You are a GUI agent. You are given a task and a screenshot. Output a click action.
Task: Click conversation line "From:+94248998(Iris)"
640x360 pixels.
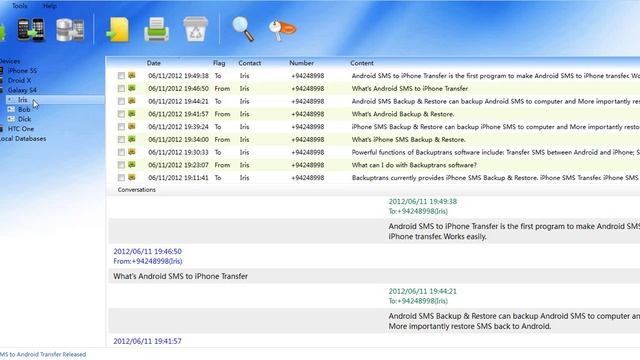point(148,261)
